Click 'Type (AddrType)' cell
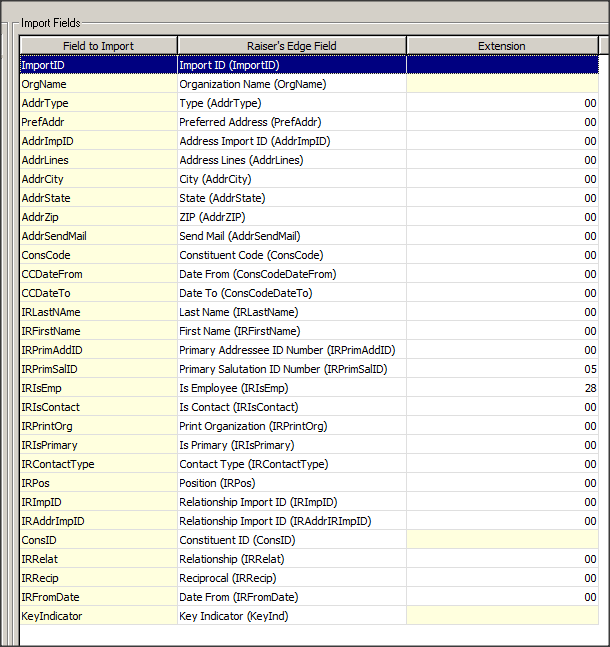Screen dimensions: 610x647 292,103
